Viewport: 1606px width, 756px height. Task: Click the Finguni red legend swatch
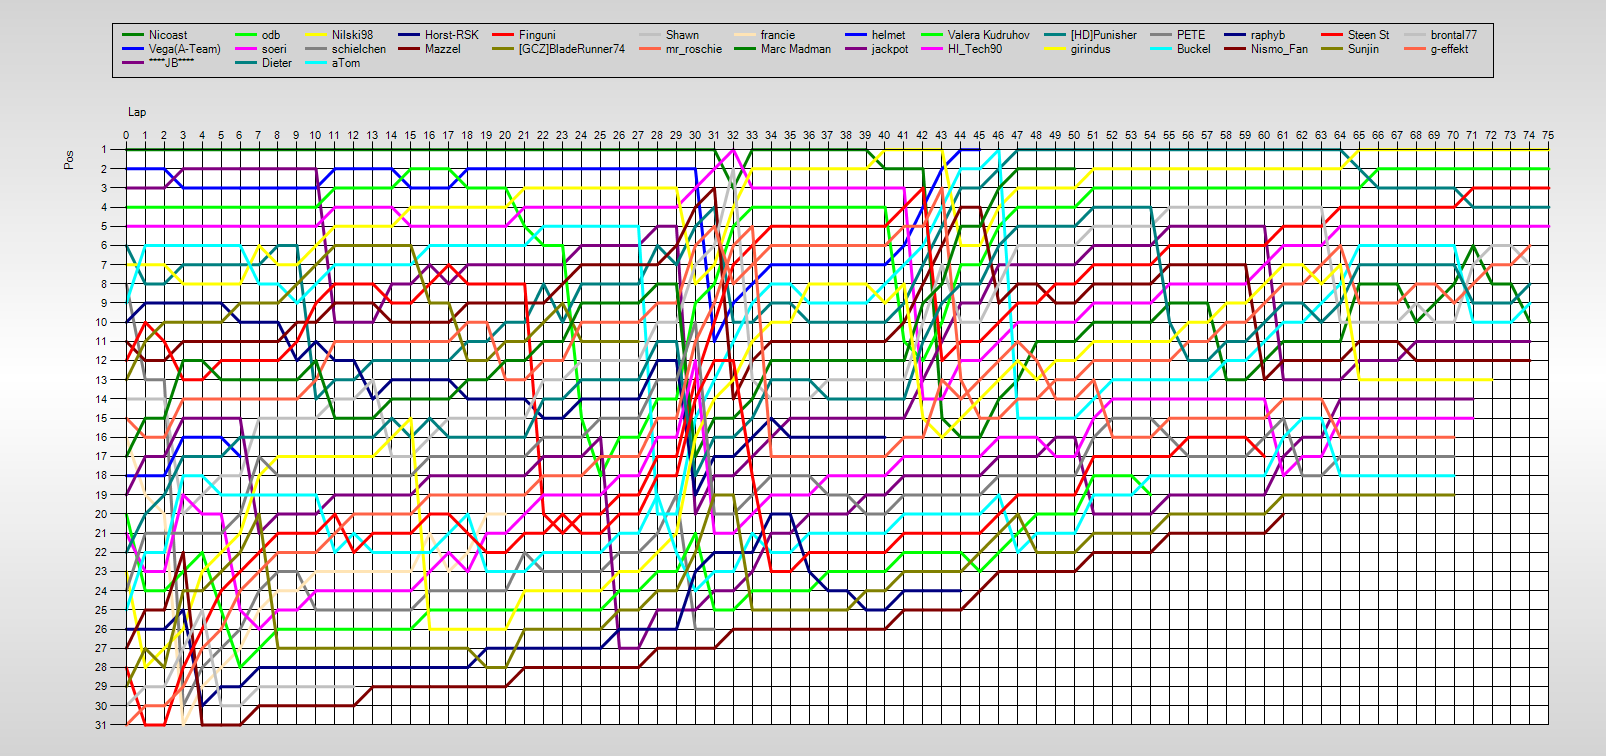pos(503,35)
